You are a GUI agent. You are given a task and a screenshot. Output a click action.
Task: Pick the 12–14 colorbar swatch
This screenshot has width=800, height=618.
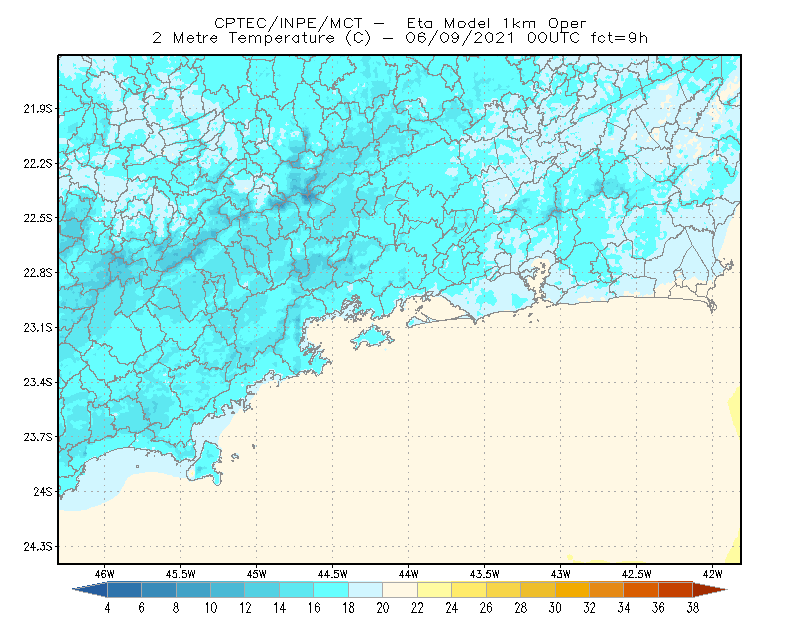pyautogui.click(x=262, y=589)
